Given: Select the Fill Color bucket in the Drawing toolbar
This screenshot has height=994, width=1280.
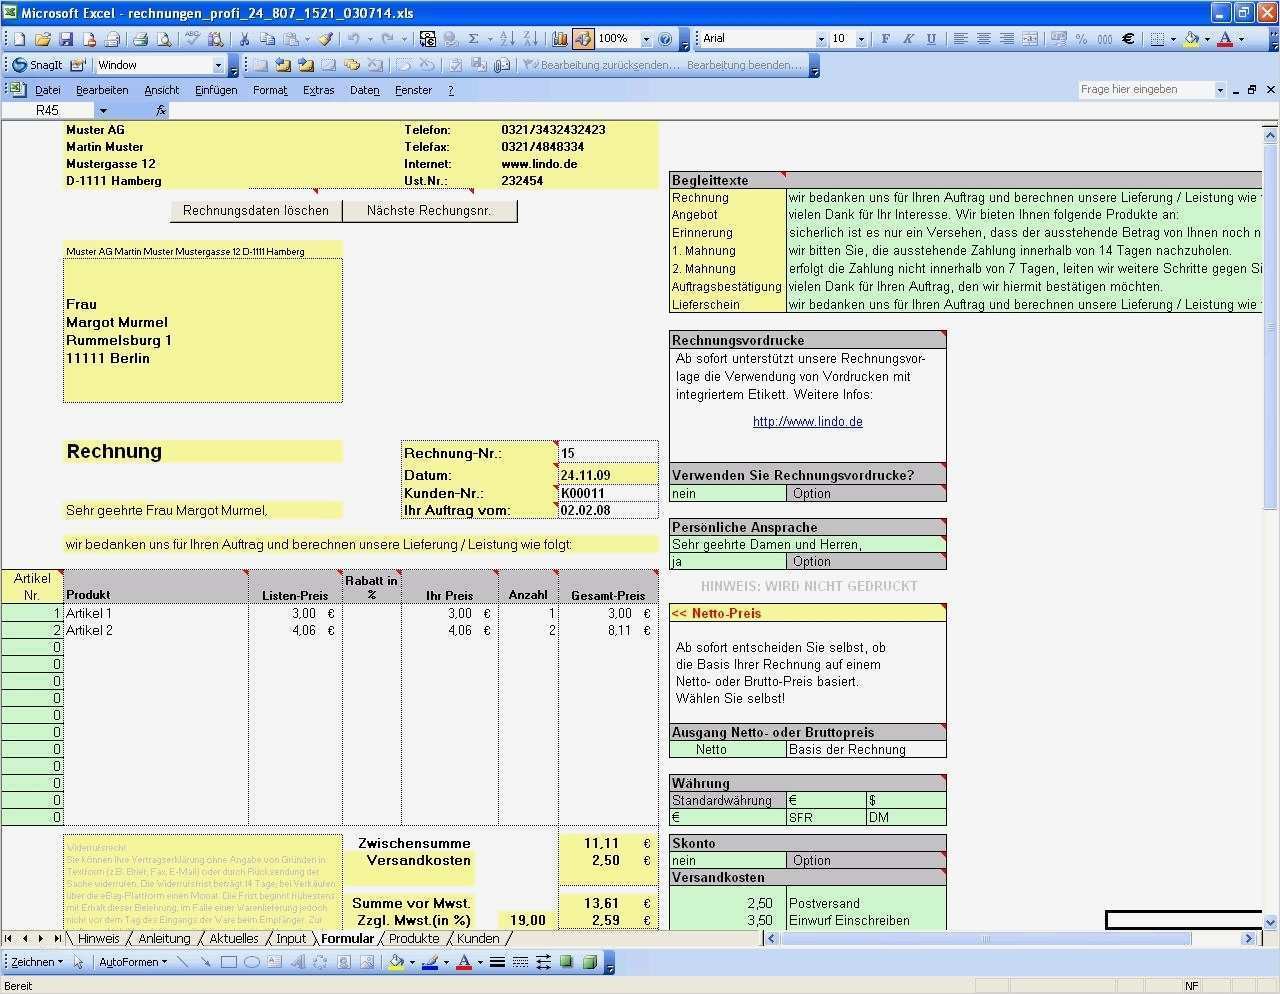Looking at the screenshot, I should point(399,962).
